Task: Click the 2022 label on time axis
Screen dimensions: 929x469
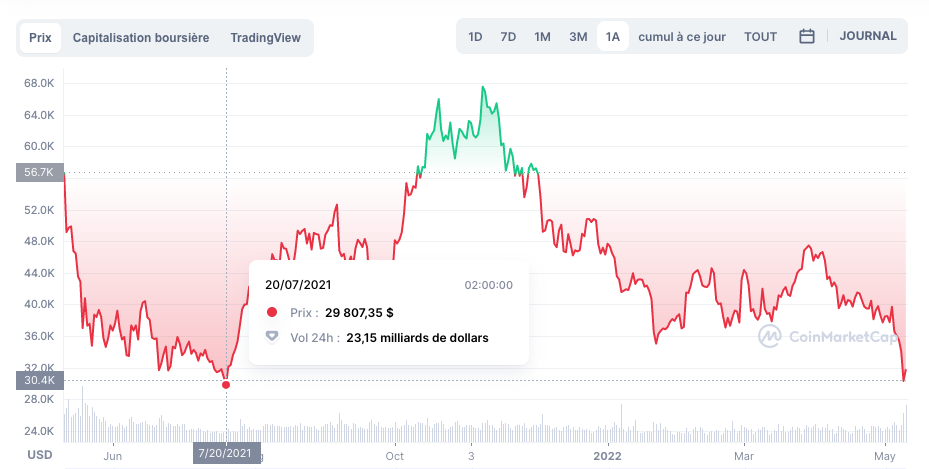Action: (609, 455)
